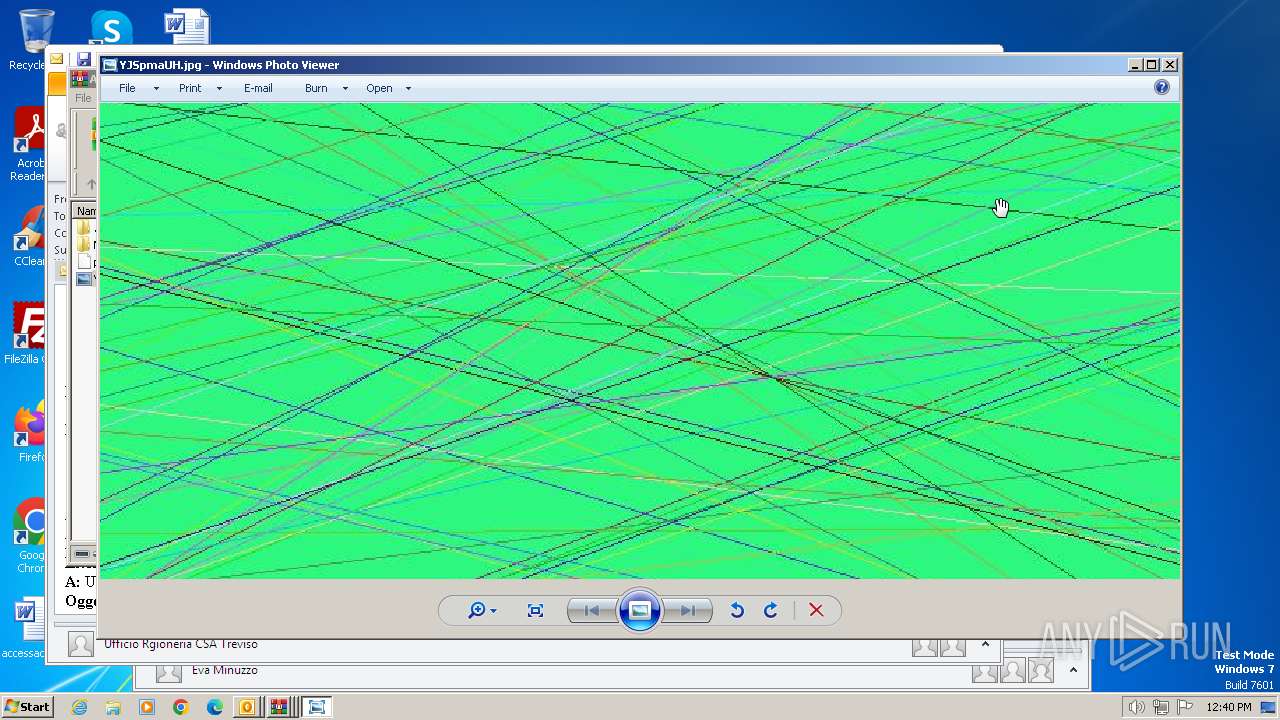Open the volume control in system tray

pos(1136,707)
